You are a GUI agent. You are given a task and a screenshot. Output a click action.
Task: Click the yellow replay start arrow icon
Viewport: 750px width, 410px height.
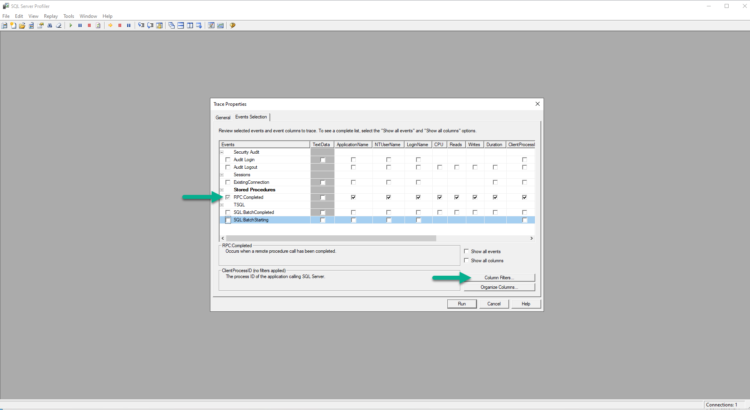[x=110, y=25]
